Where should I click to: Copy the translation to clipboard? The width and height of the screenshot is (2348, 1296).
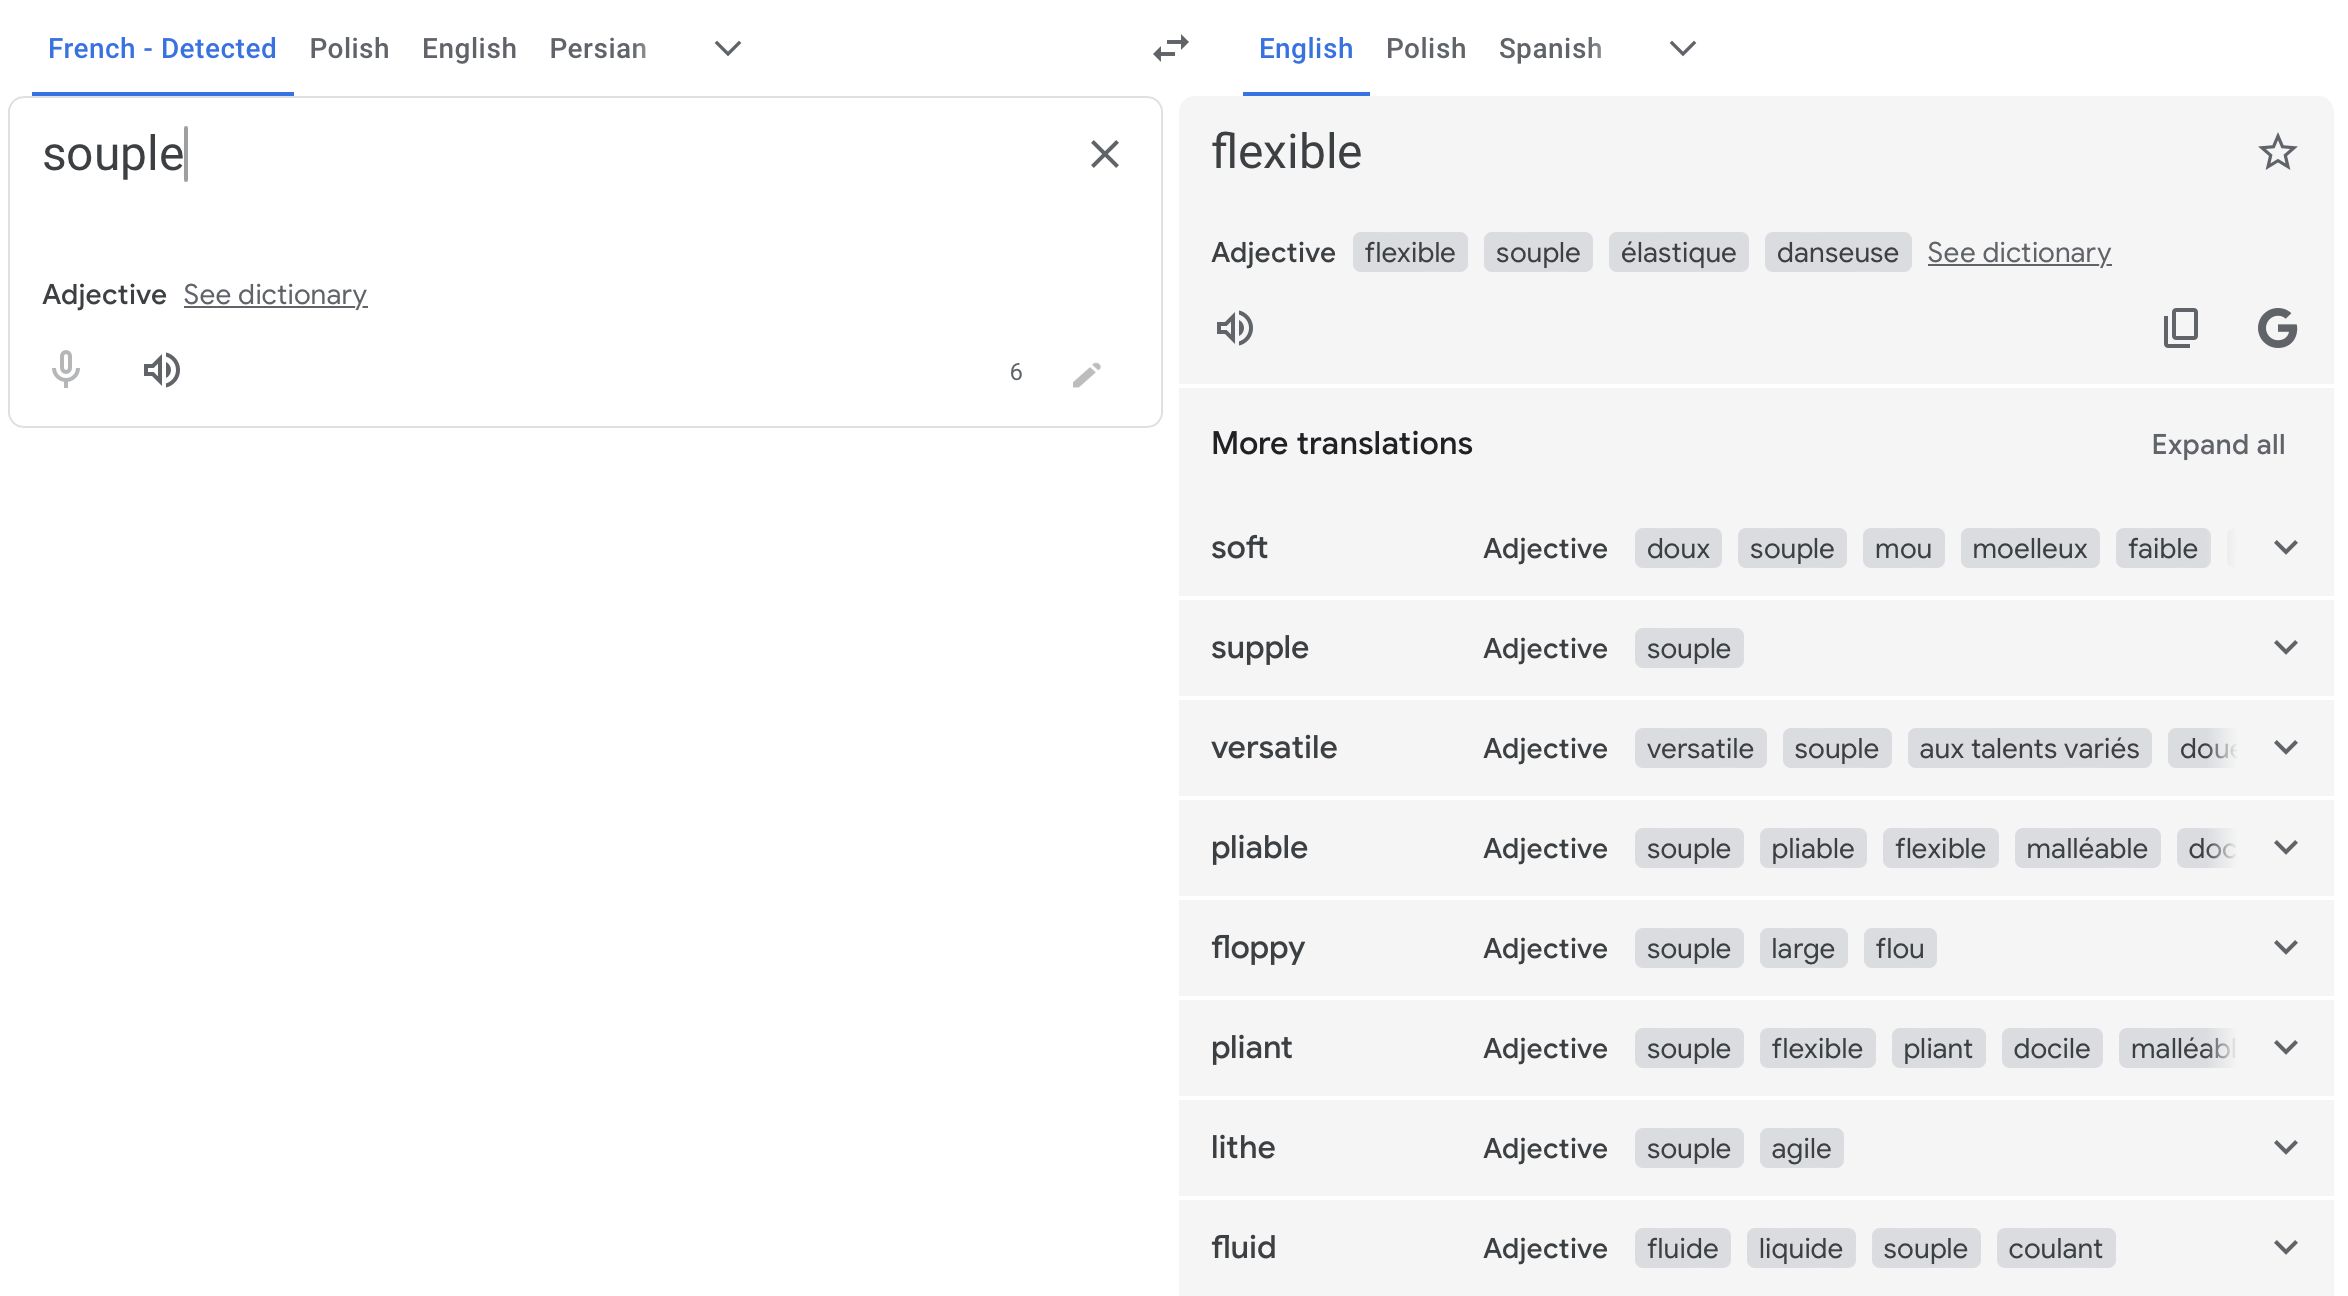pos(2180,328)
